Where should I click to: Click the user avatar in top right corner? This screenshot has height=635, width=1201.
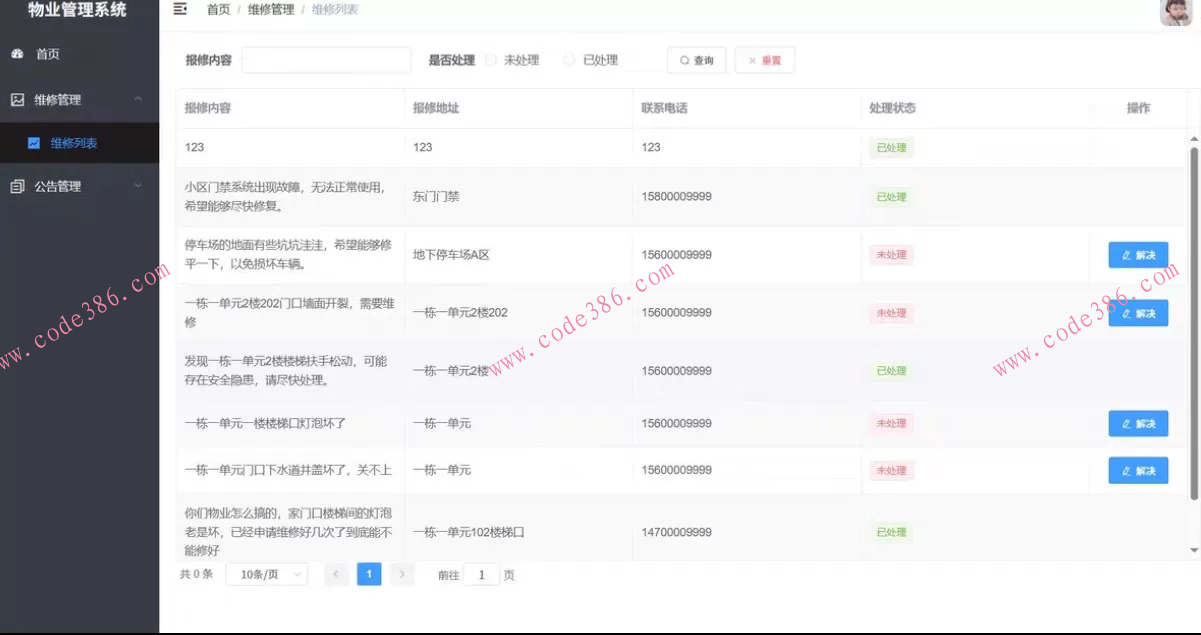[x=1175, y=12]
